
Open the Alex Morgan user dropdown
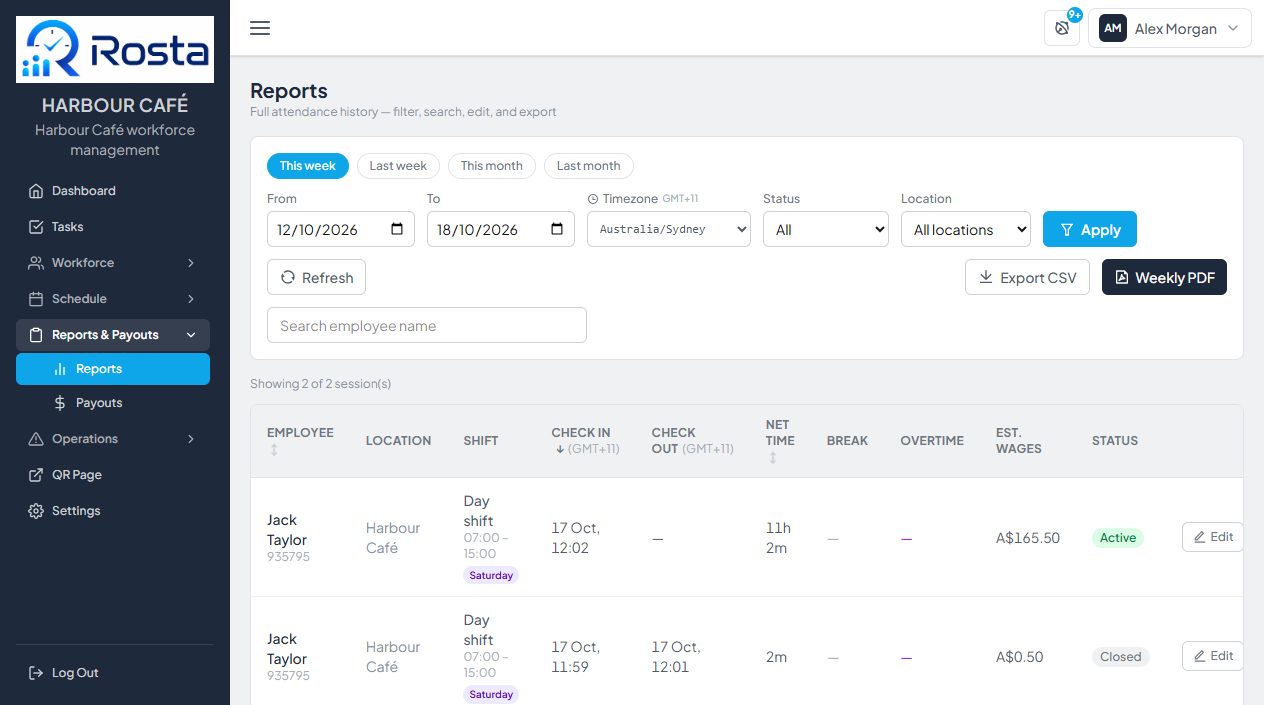(x=1170, y=29)
